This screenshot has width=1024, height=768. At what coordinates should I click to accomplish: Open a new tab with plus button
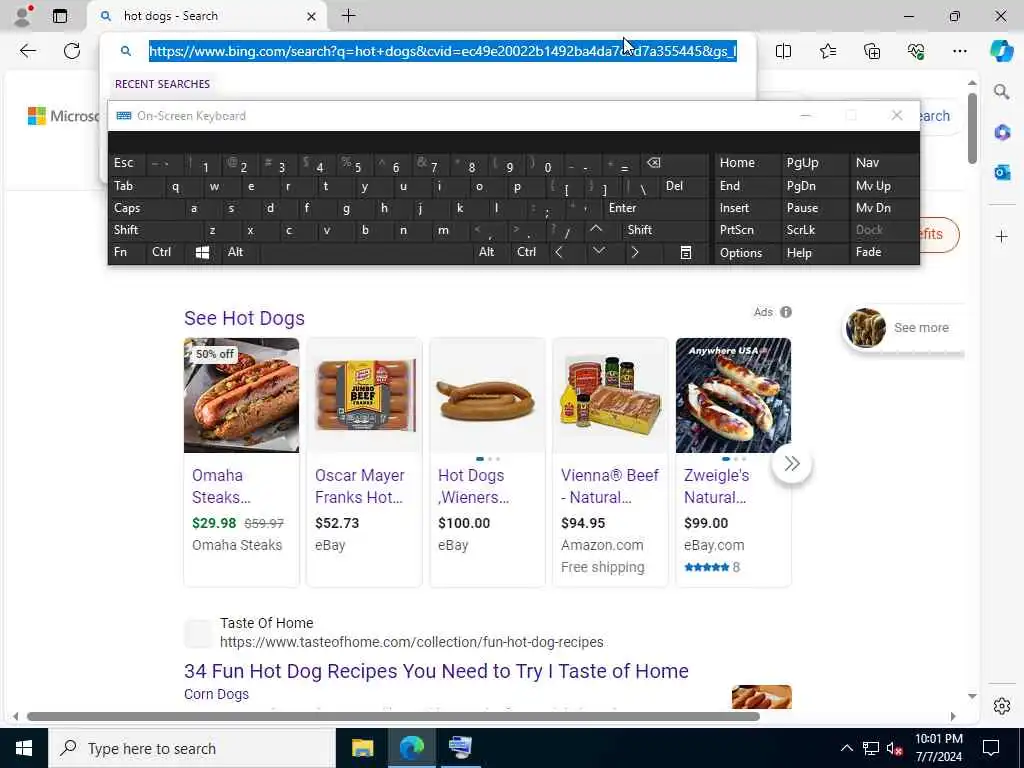click(349, 16)
